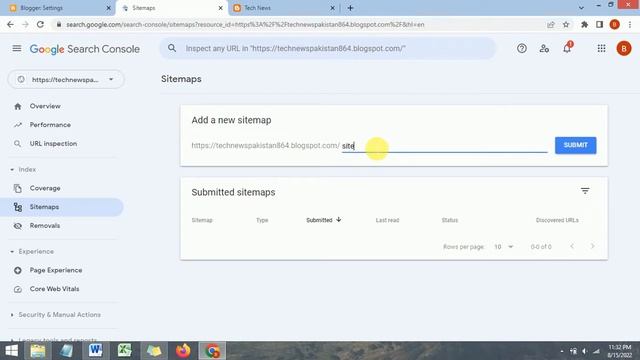The image size is (640, 360).
Task: Open Firefox from taskbar
Action: 183,351
